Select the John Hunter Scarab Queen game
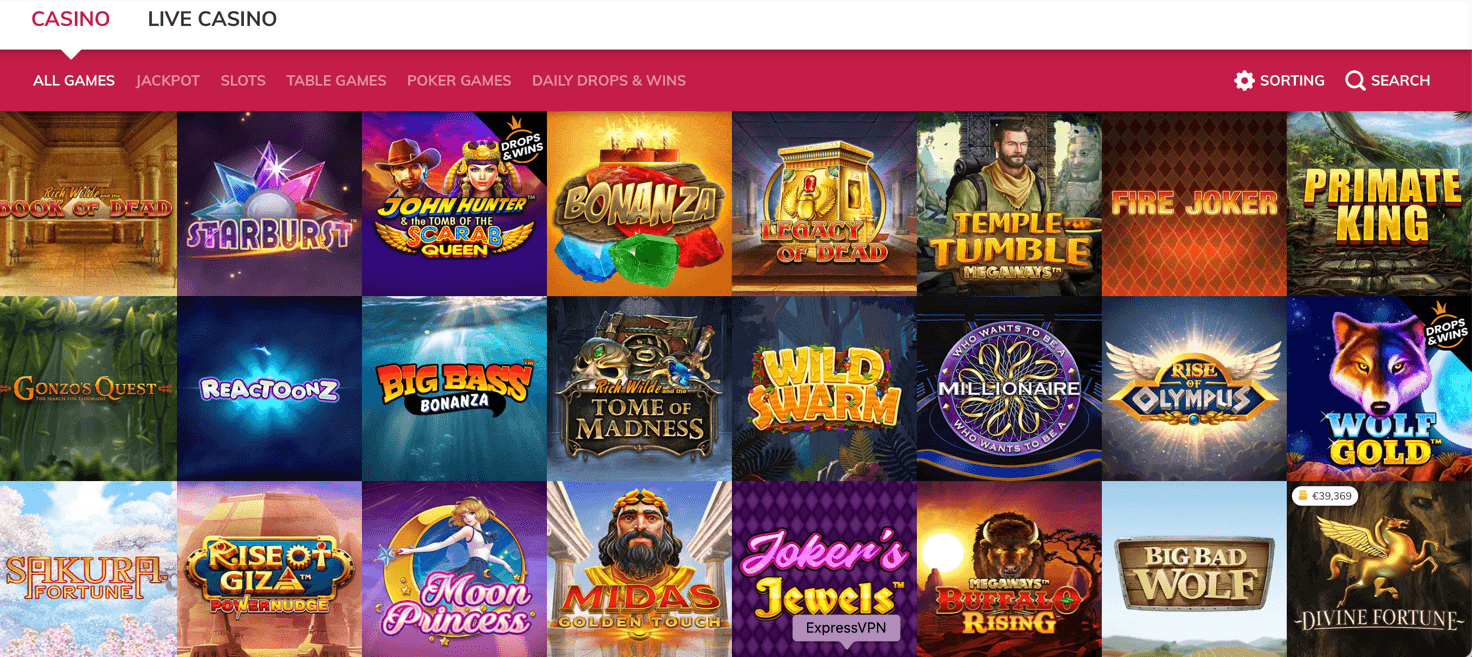This screenshot has height=657, width=1472. coord(455,204)
